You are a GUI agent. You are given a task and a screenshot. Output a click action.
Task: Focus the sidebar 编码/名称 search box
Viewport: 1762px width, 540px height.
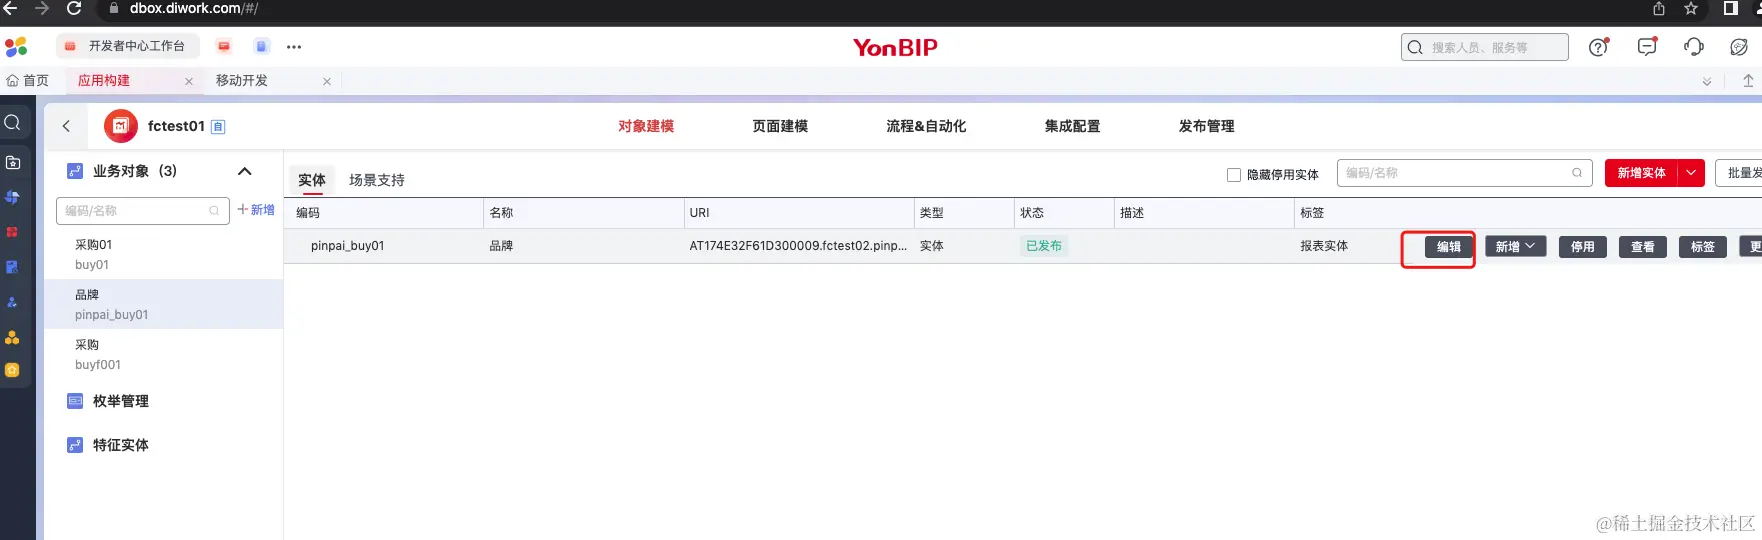143,211
